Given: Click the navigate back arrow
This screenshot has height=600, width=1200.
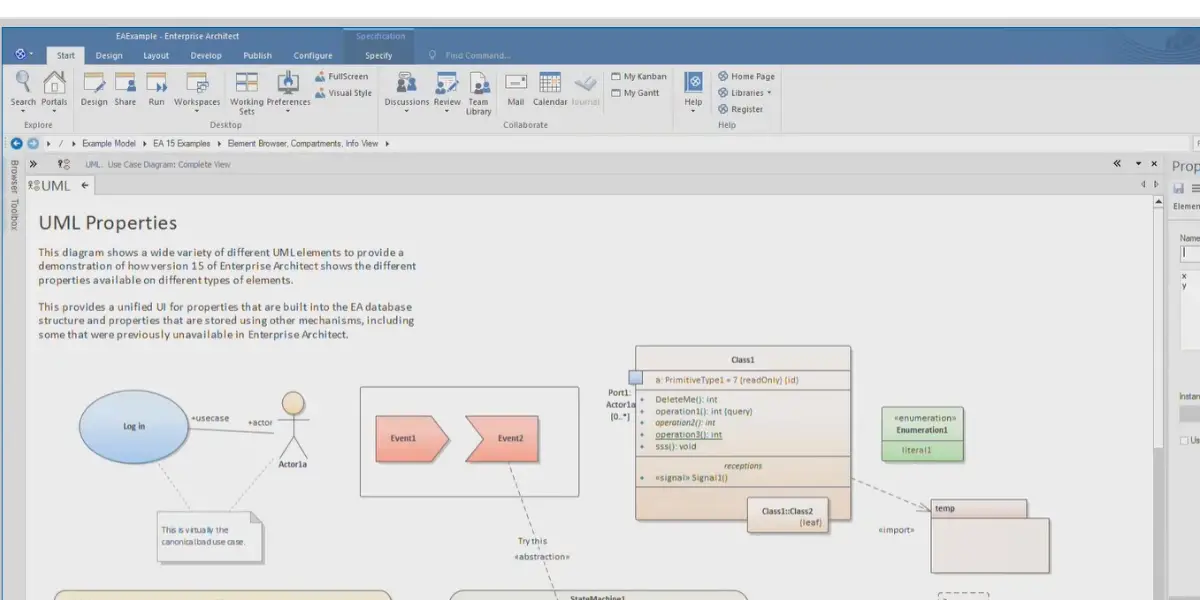Looking at the screenshot, I should pyautogui.click(x=16, y=144).
